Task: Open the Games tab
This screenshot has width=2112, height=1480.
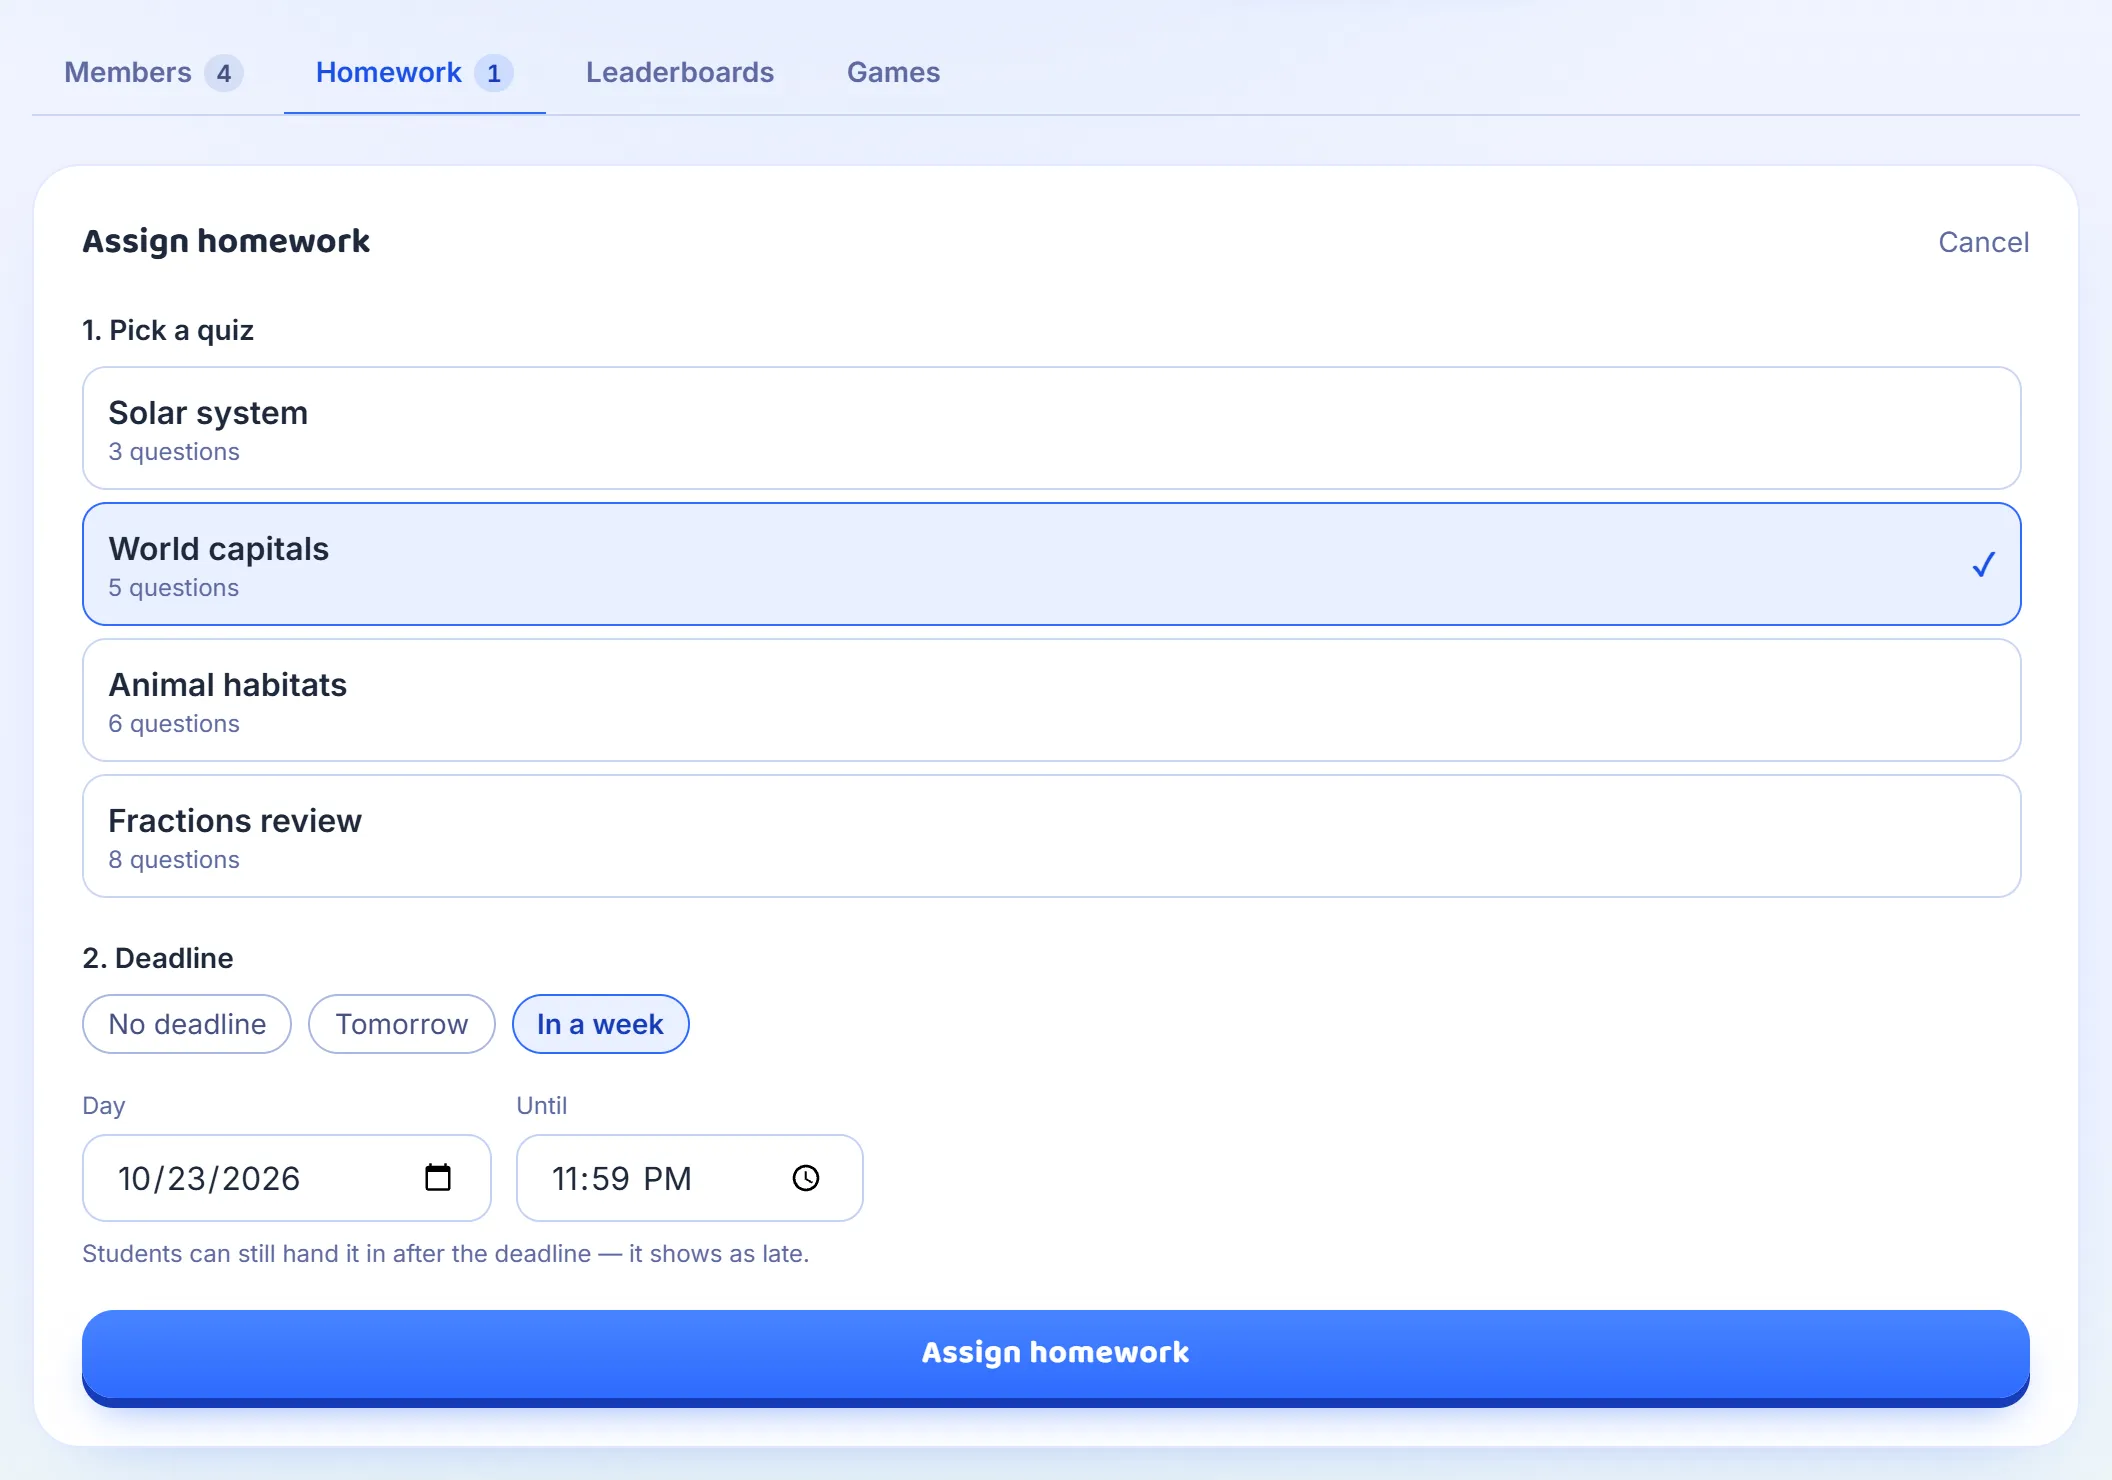Action: coord(894,73)
